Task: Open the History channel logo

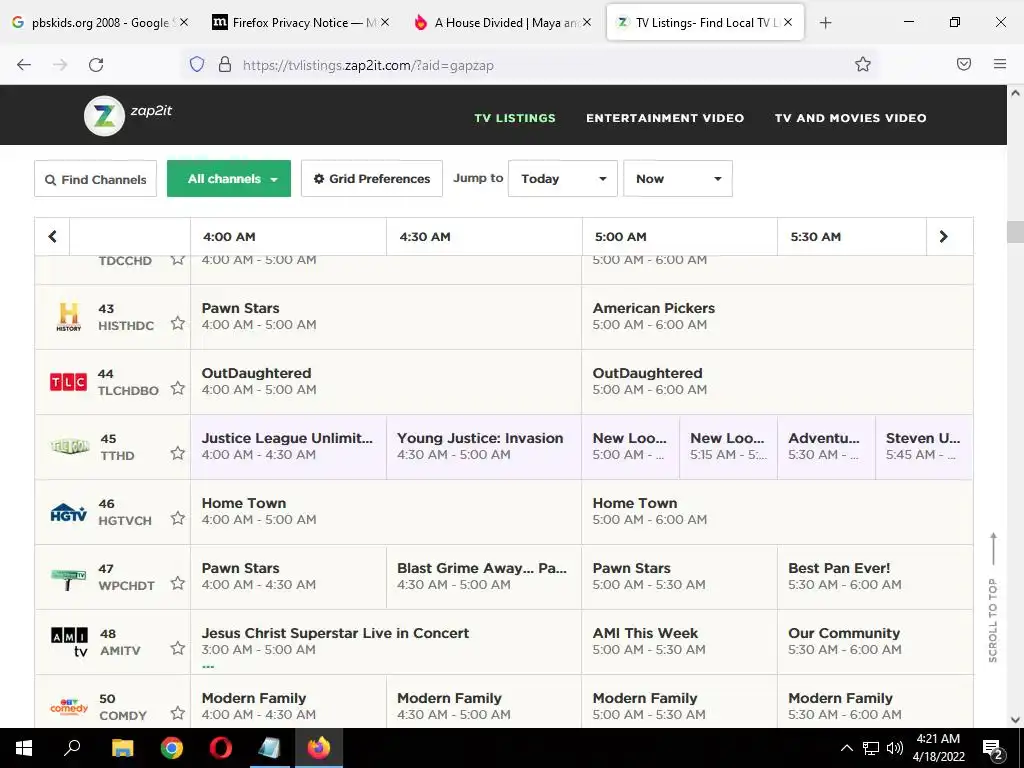Action: tap(69, 317)
